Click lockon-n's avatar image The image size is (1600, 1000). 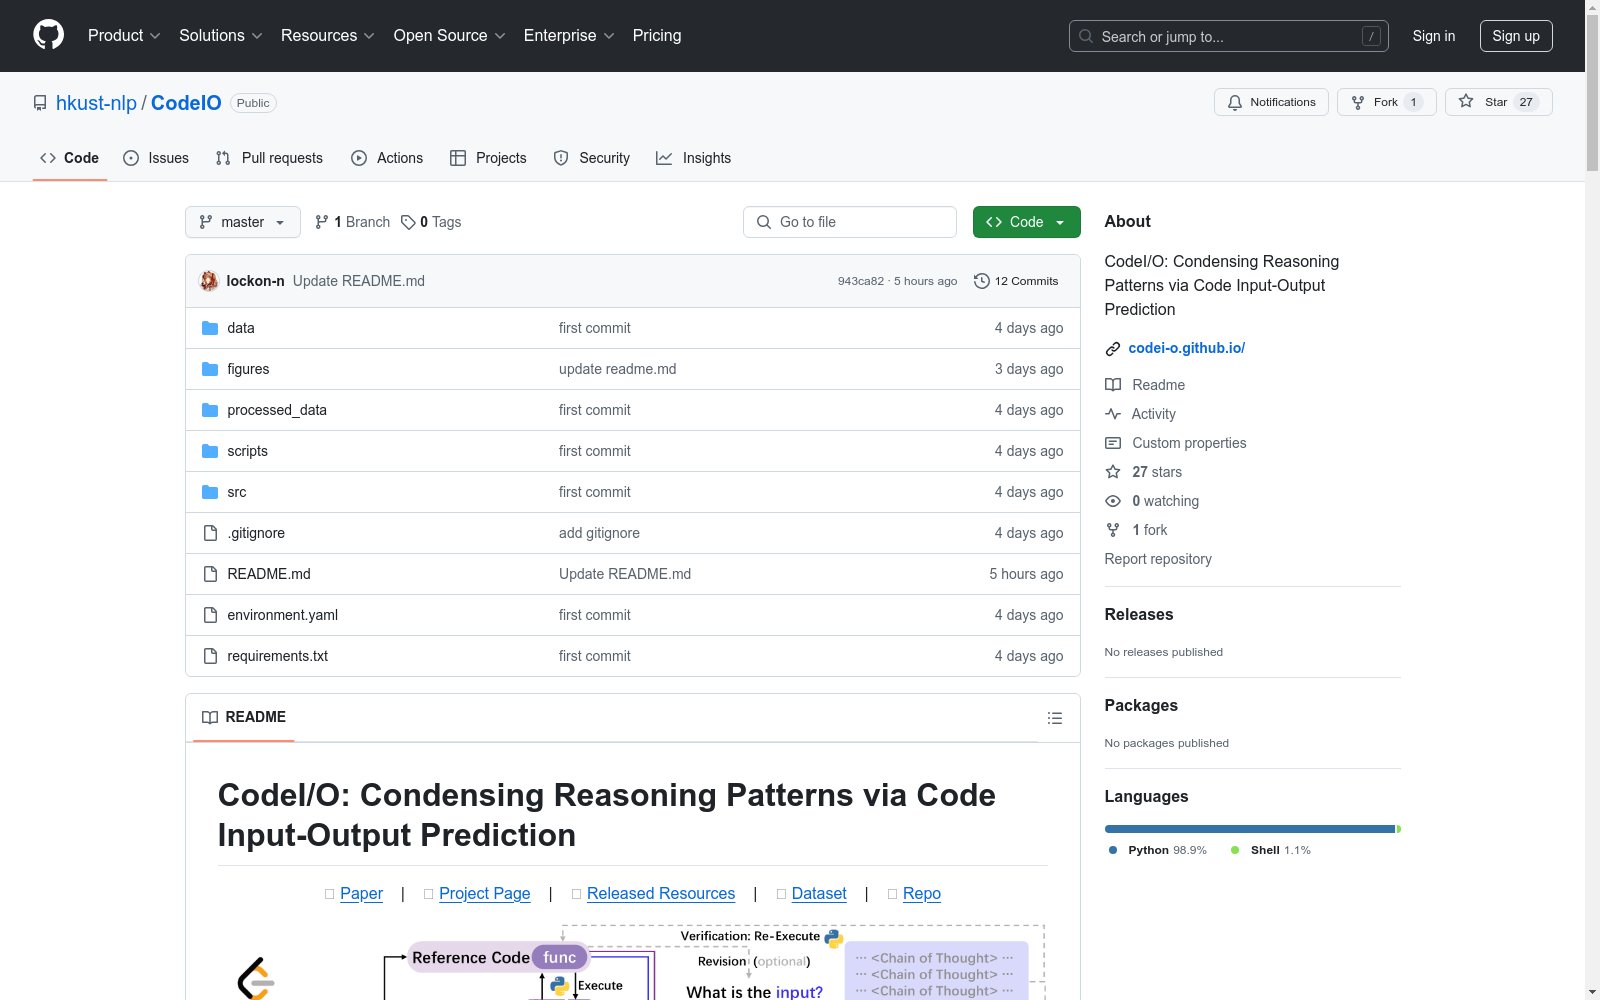click(209, 281)
